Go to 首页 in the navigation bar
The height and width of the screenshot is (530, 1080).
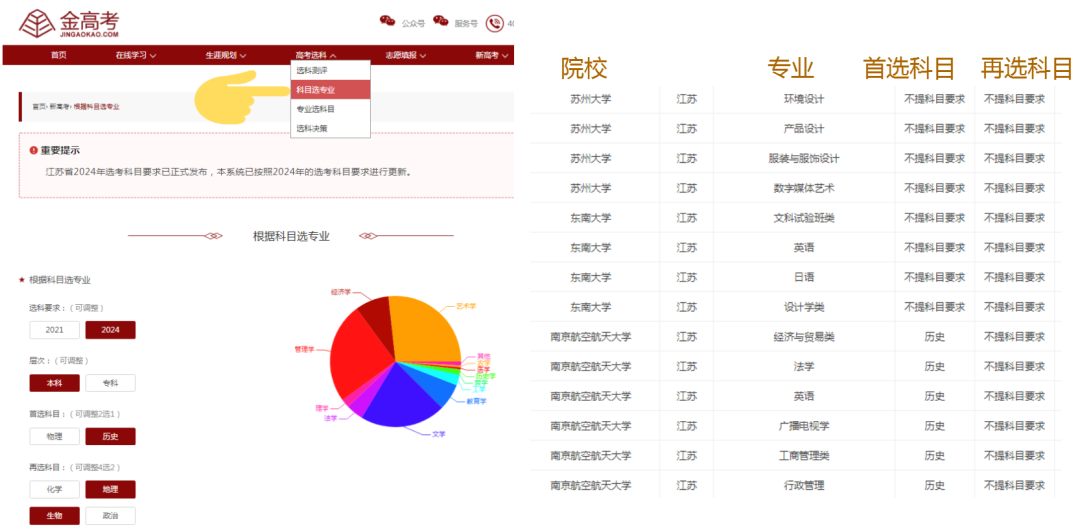(x=59, y=55)
